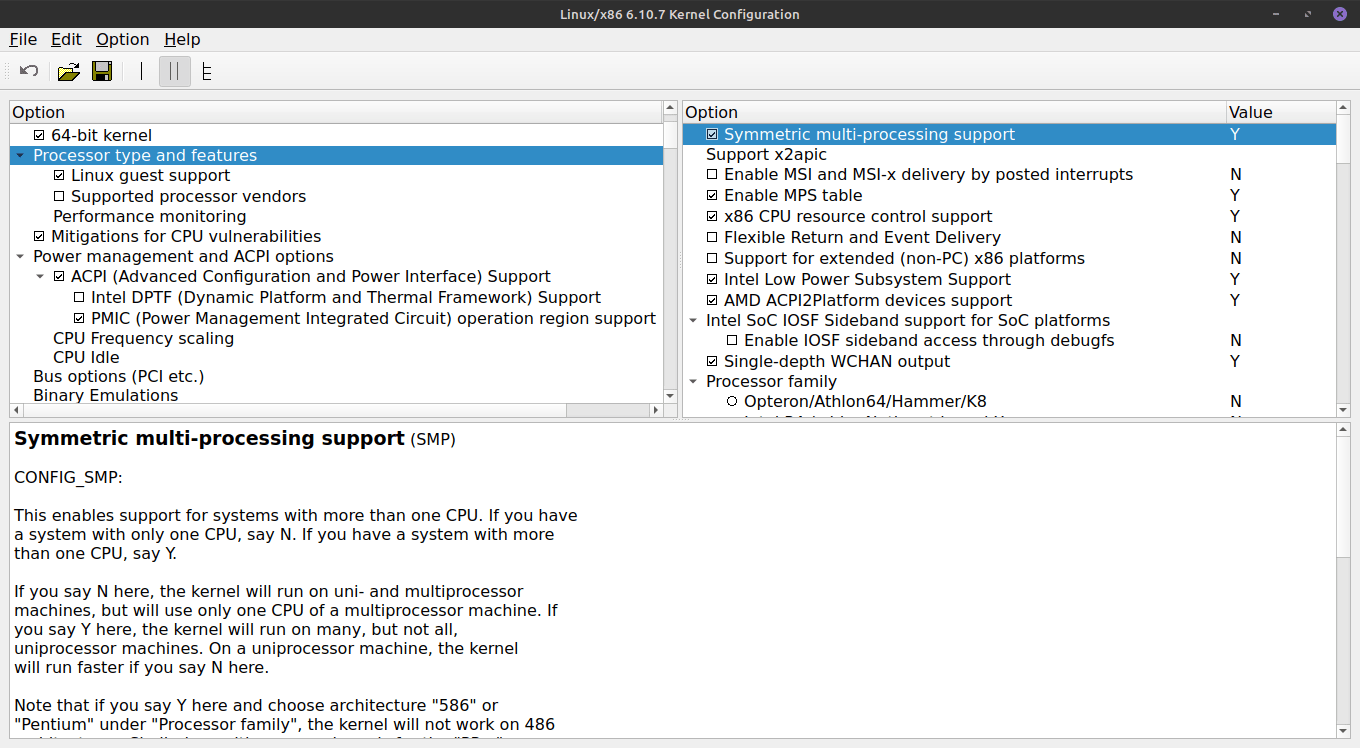
Task: Toggle 64-bit kernel checkbox
Action: pos(39,135)
